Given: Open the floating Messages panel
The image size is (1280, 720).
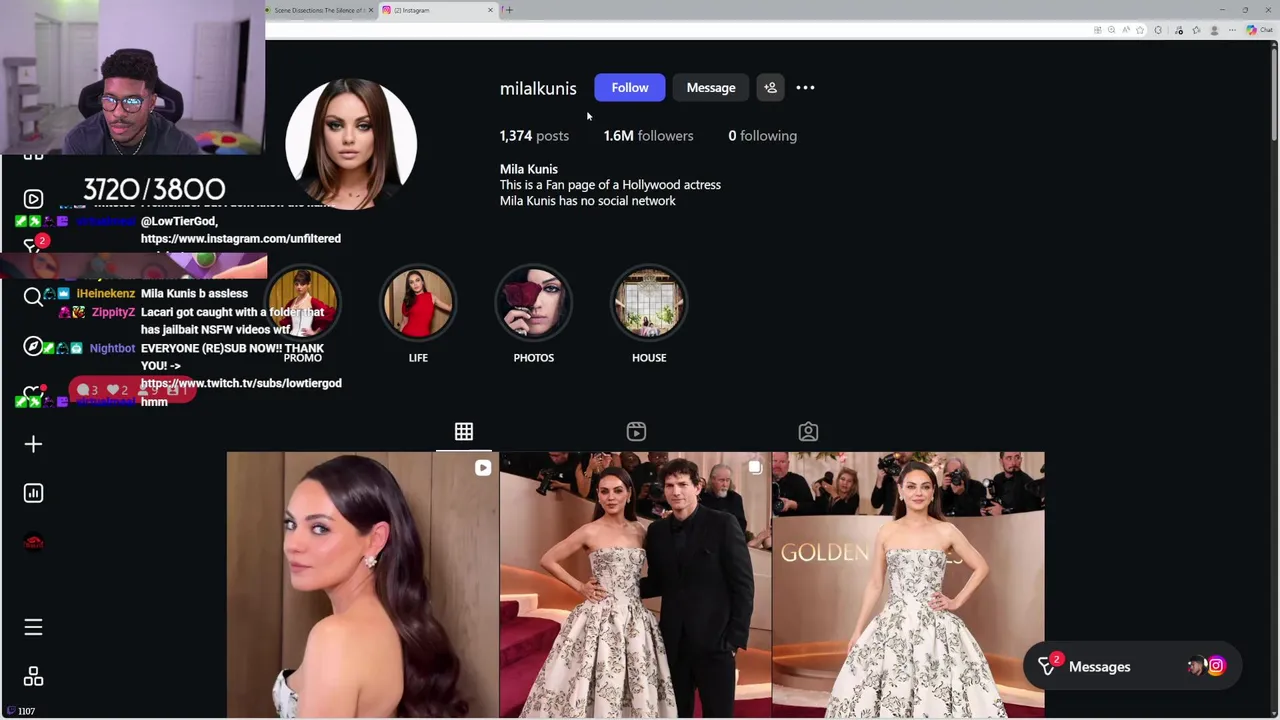Looking at the screenshot, I should click(x=1132, y=666).
